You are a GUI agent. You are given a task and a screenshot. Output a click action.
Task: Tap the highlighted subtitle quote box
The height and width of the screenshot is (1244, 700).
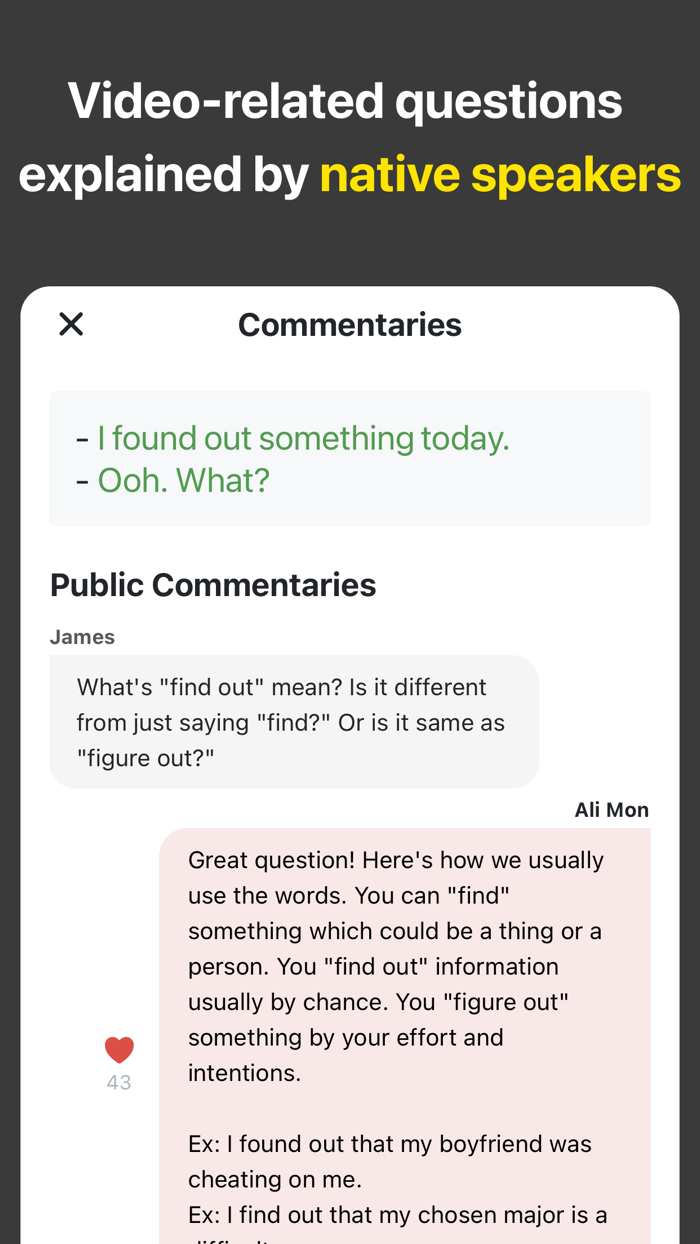point(350,458)
